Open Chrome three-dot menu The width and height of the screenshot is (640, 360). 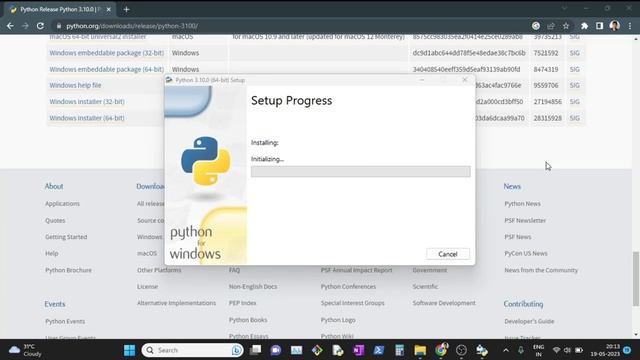click(x=630, y=26)
